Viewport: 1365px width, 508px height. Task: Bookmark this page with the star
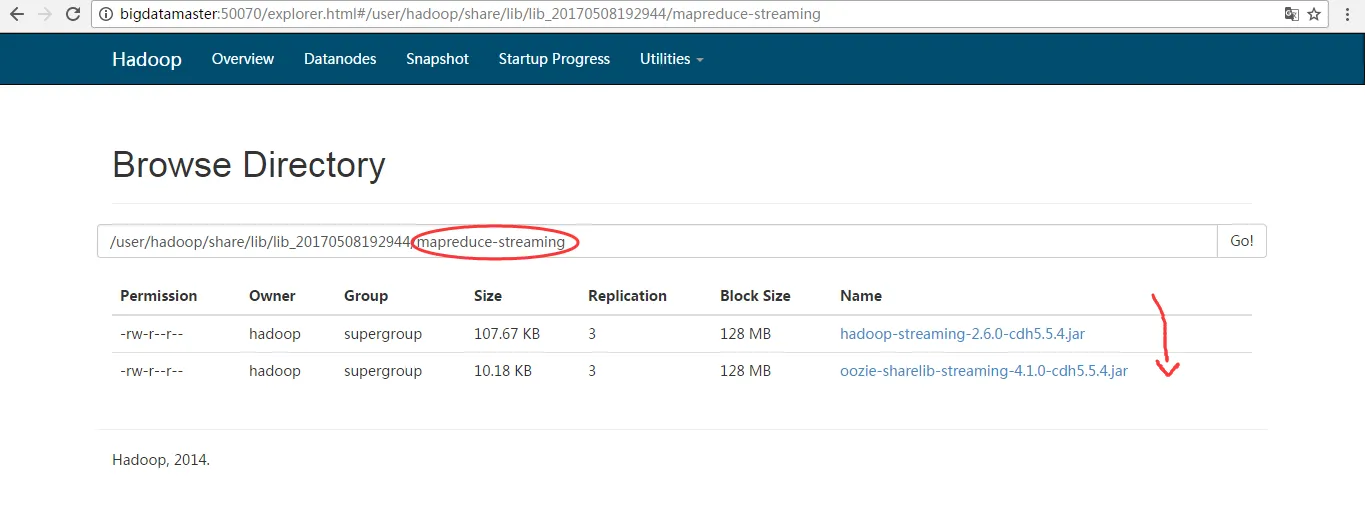point(1315,15)
